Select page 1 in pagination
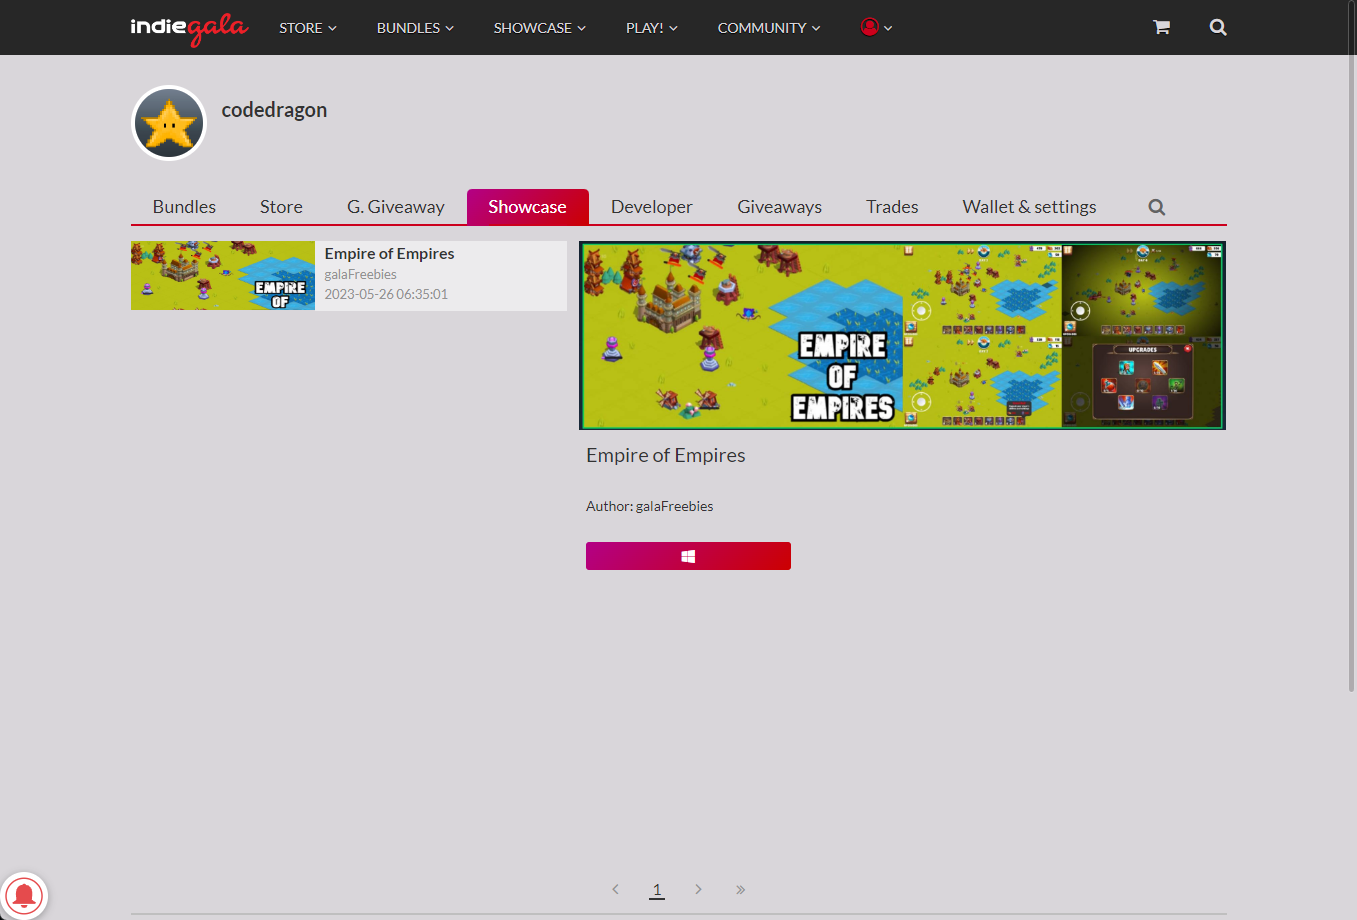Viewport: 1357px width, 920px height. click(x=657, y=889)
